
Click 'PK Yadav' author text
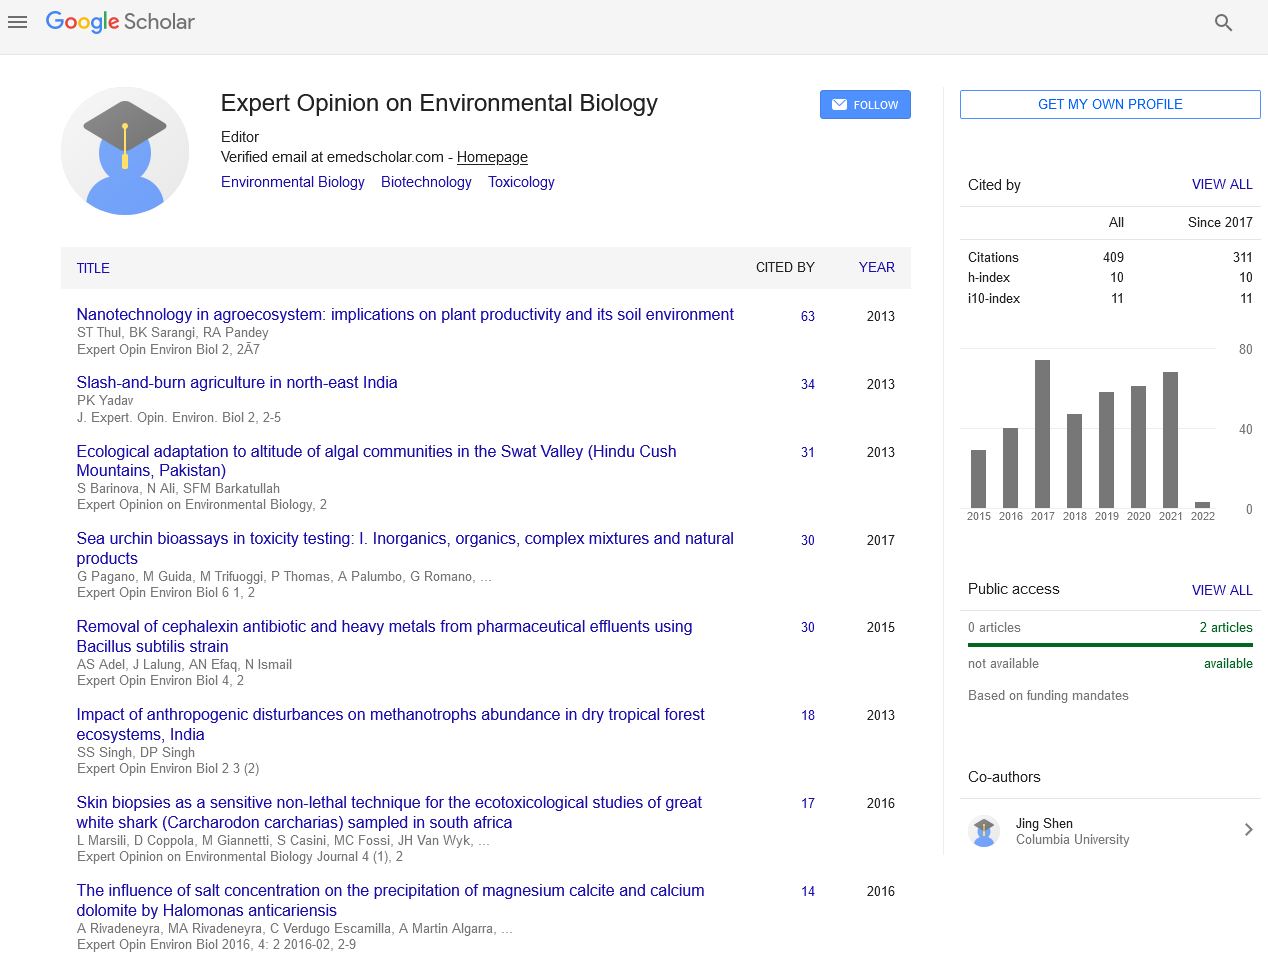click(x=105, y=400)
